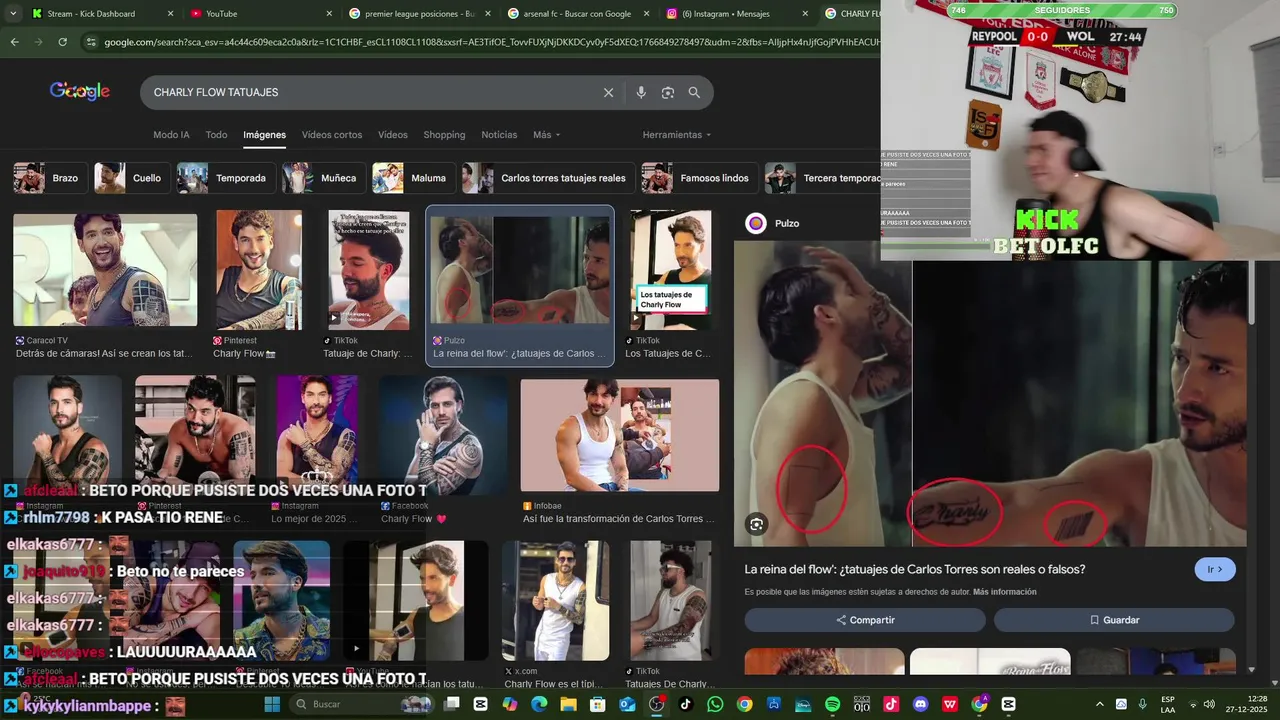Expand the Más search filter dropdown
The height and width of the screenshot is (720, 1280).
coord(546,135)
